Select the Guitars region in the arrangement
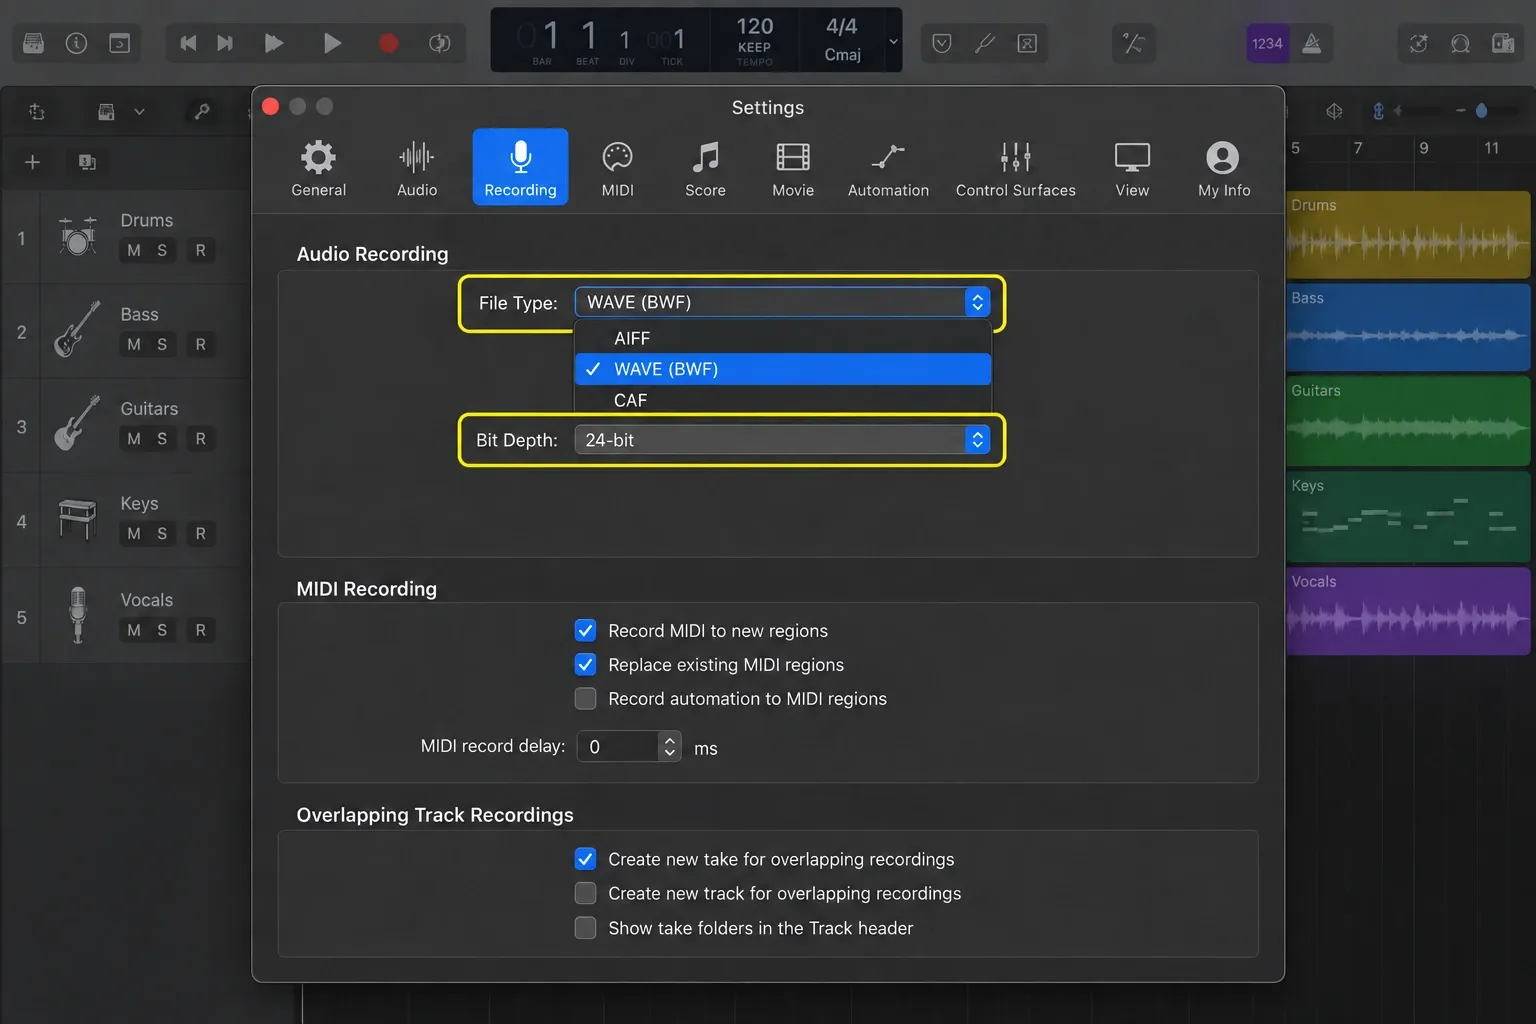1536x1024 pixels. pyautogui.click(x=1408, y=420)
